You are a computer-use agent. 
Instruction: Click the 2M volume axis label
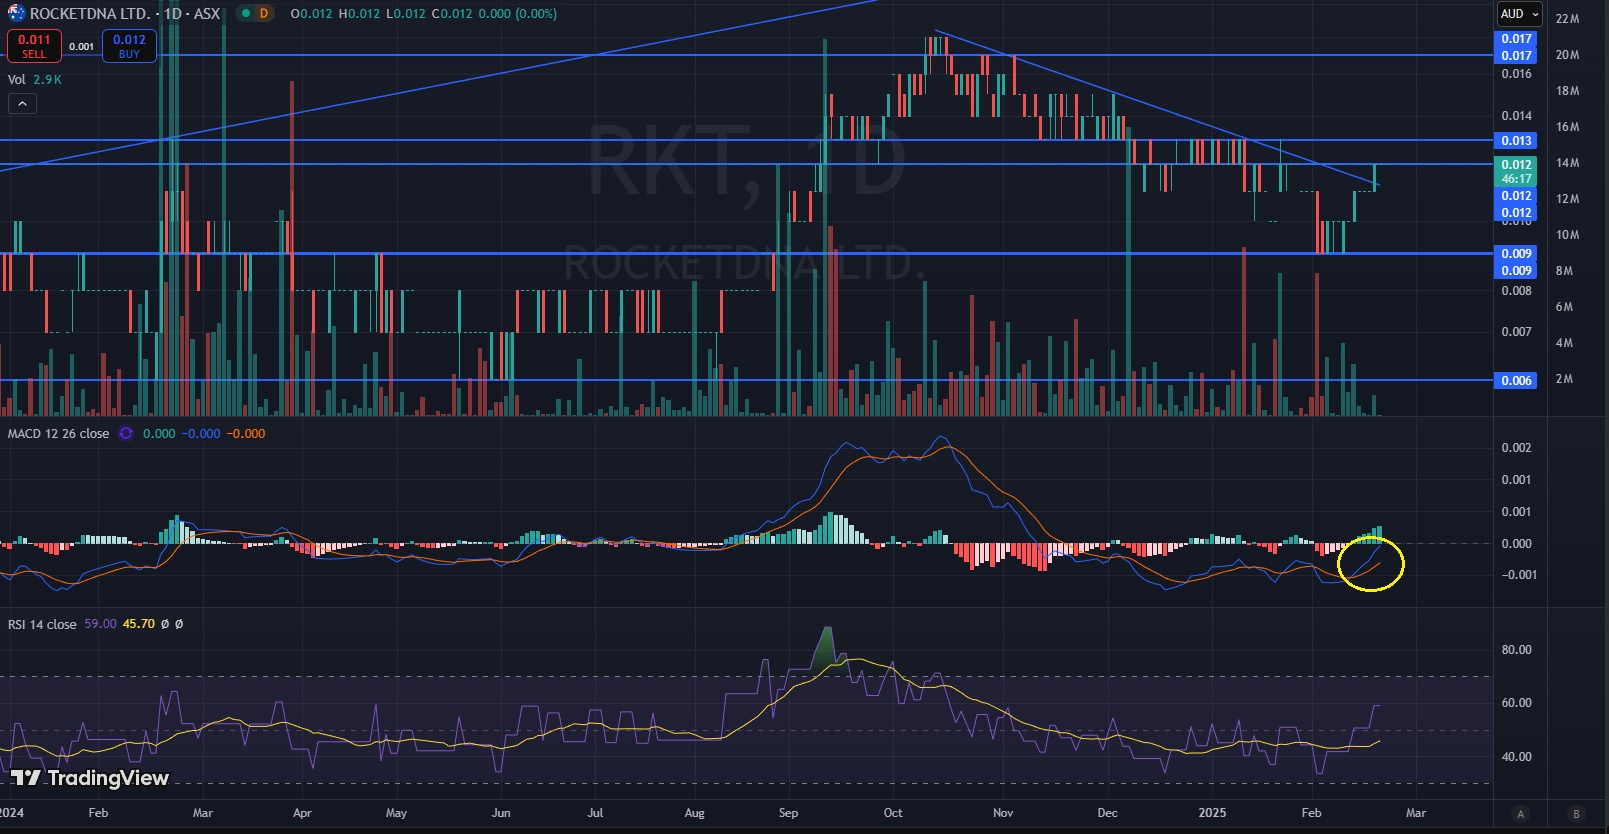pos(1564,379)
